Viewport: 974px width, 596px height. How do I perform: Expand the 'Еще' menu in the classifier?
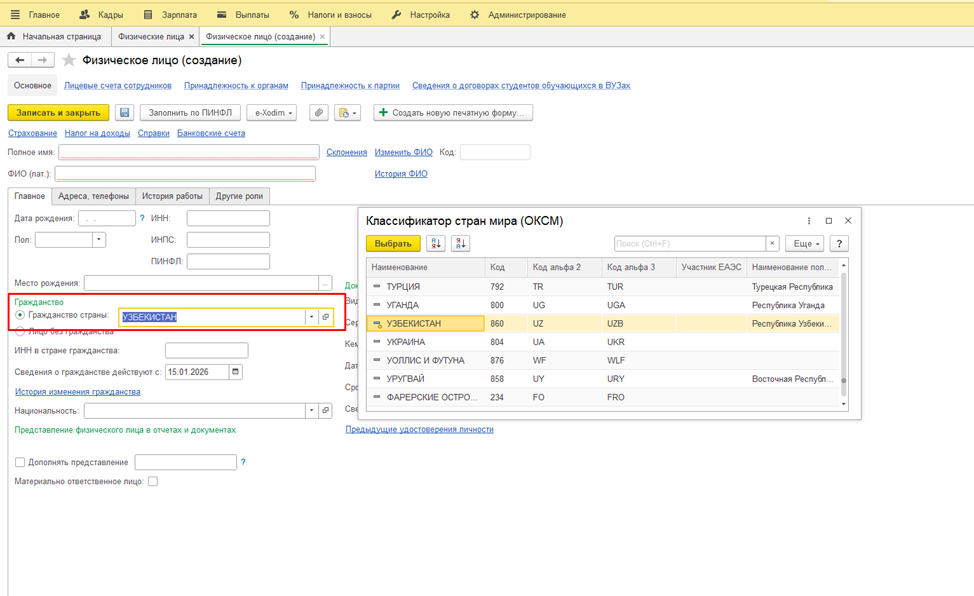click(x=804, y=244)
